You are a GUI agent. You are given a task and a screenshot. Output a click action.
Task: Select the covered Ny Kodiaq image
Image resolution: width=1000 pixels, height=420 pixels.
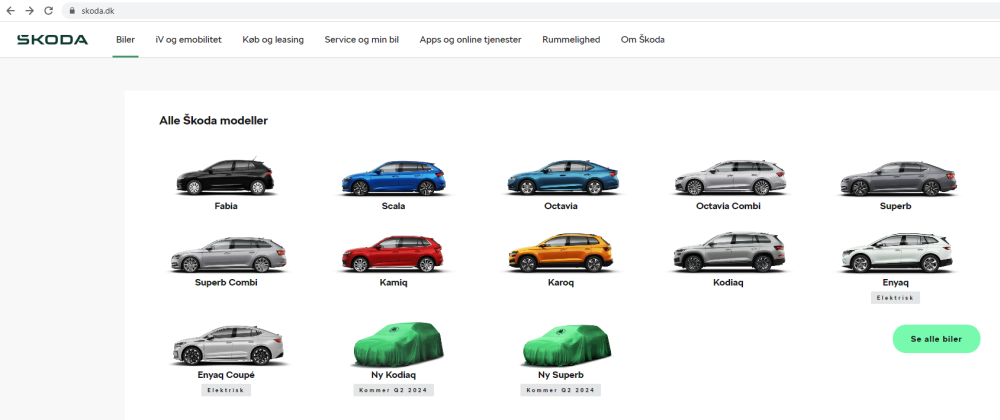[x=397, y=343]
